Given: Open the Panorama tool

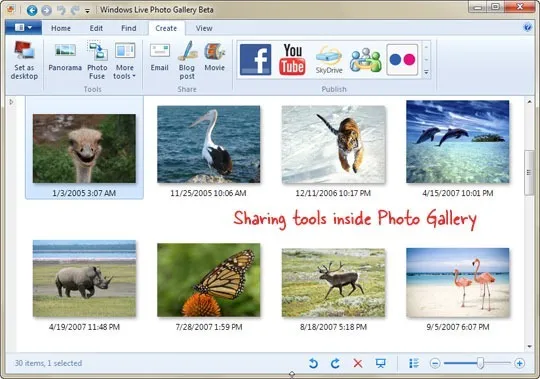Looking at the screenshot, I should pos(65,57).
